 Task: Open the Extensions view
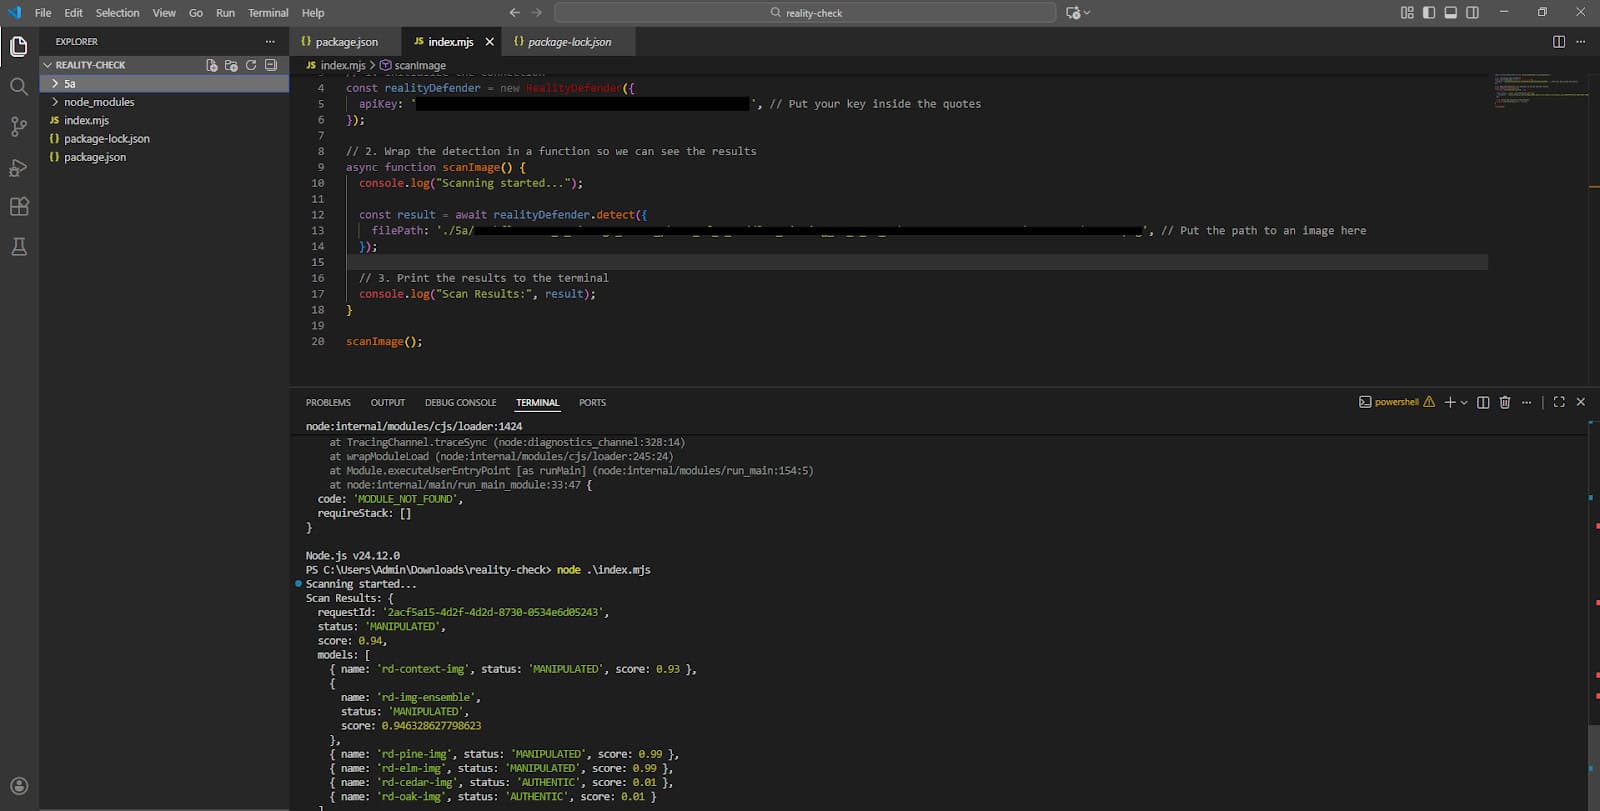(x=19, y=207)
